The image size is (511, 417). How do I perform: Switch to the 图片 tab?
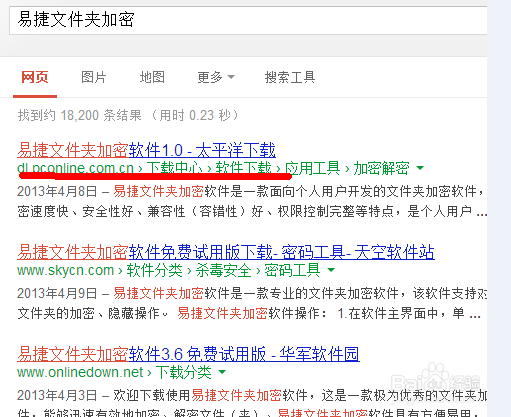pos(94,77)
